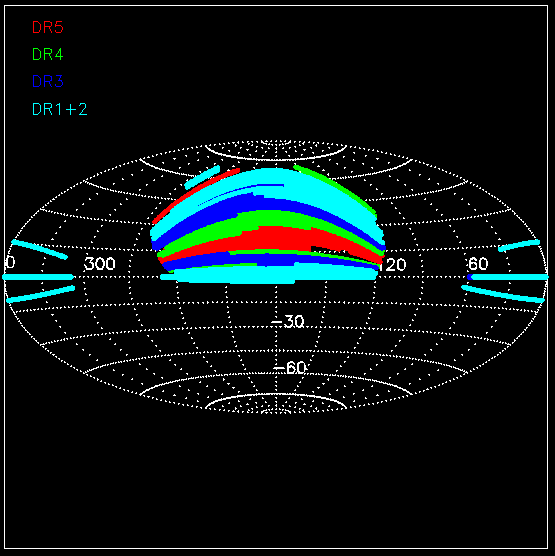
Task: Click the horizontal cyan stripe at the far left
Action: pos(38,277)
